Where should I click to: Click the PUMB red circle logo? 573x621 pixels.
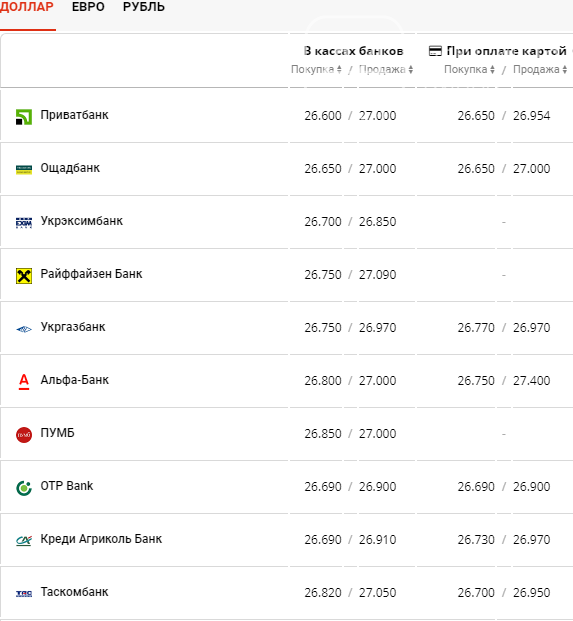click(x=24, y=435)
